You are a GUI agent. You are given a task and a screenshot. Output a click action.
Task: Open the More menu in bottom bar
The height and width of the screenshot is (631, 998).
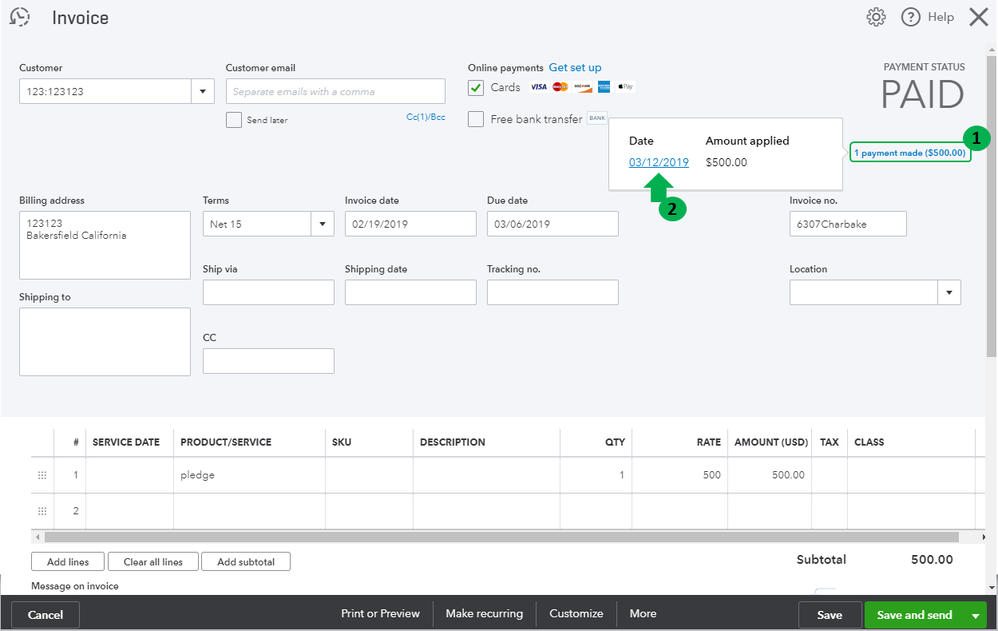(x=643, y=613)
